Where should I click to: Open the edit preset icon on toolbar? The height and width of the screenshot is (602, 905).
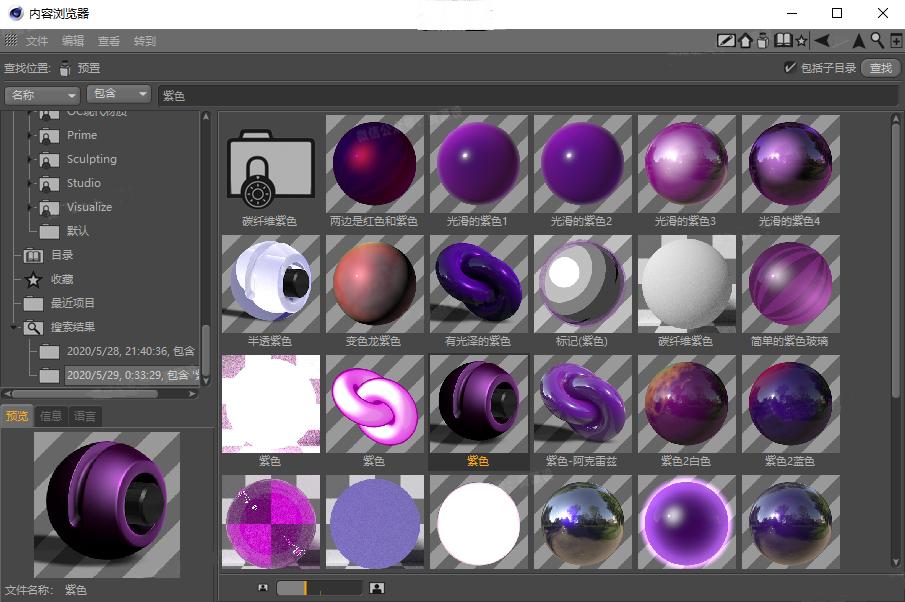726,40
